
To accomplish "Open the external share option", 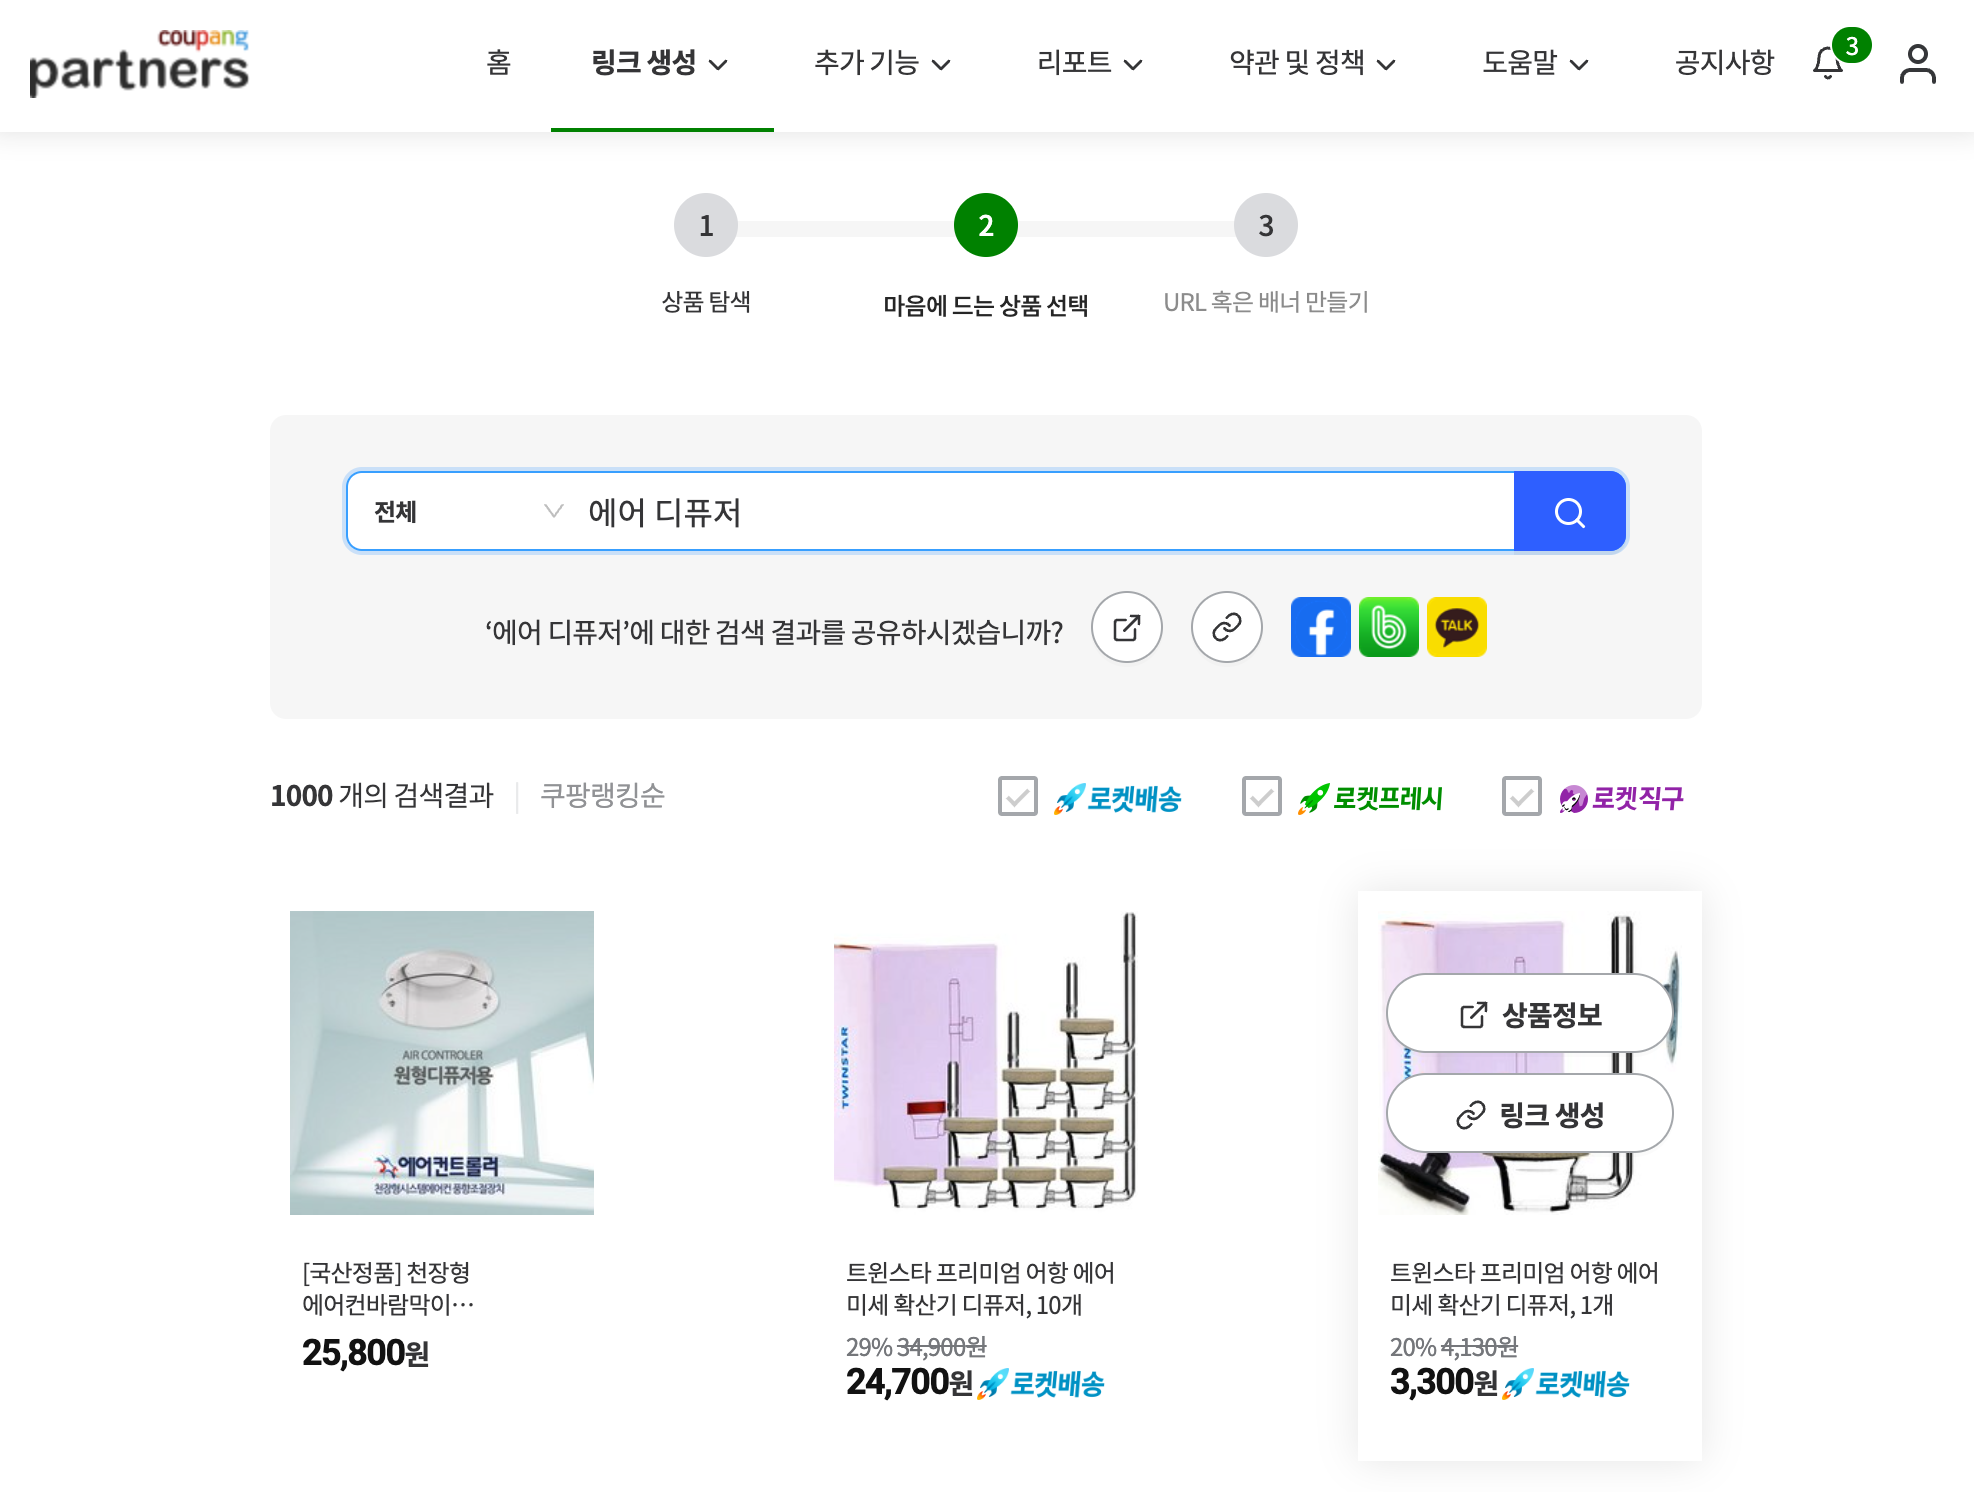I will 1126,627.
